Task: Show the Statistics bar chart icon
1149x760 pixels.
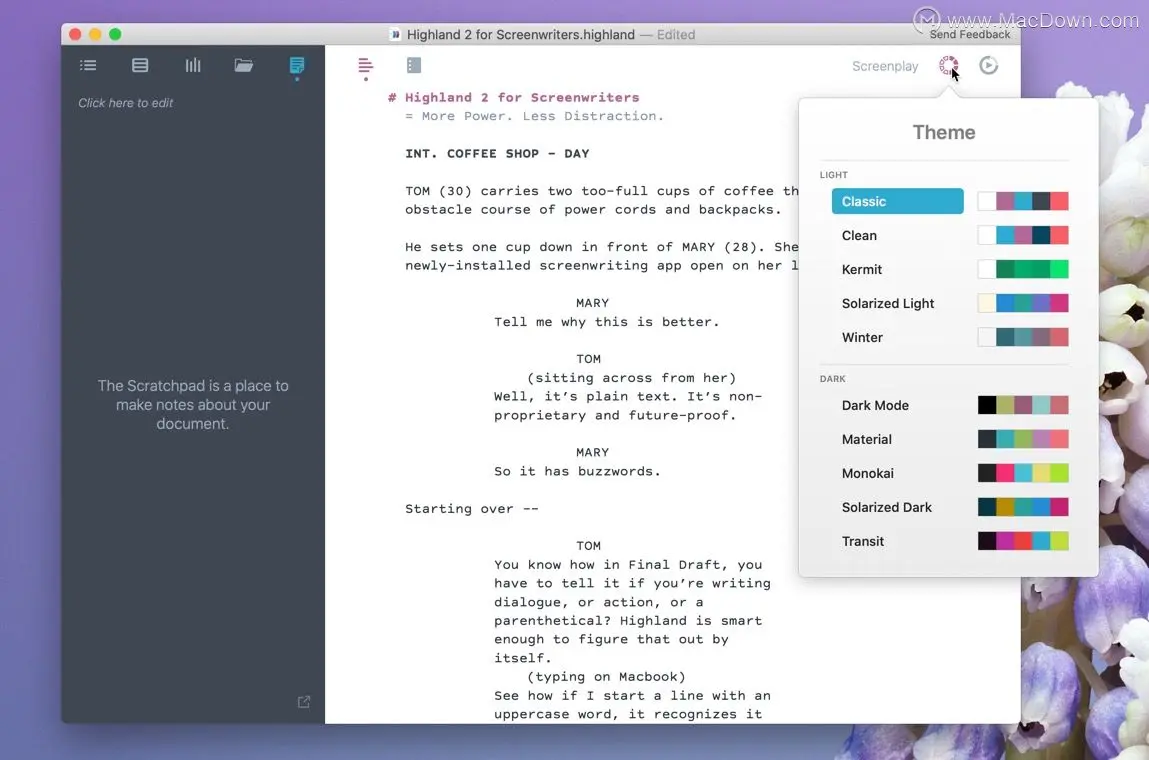Action: point(193,65)
